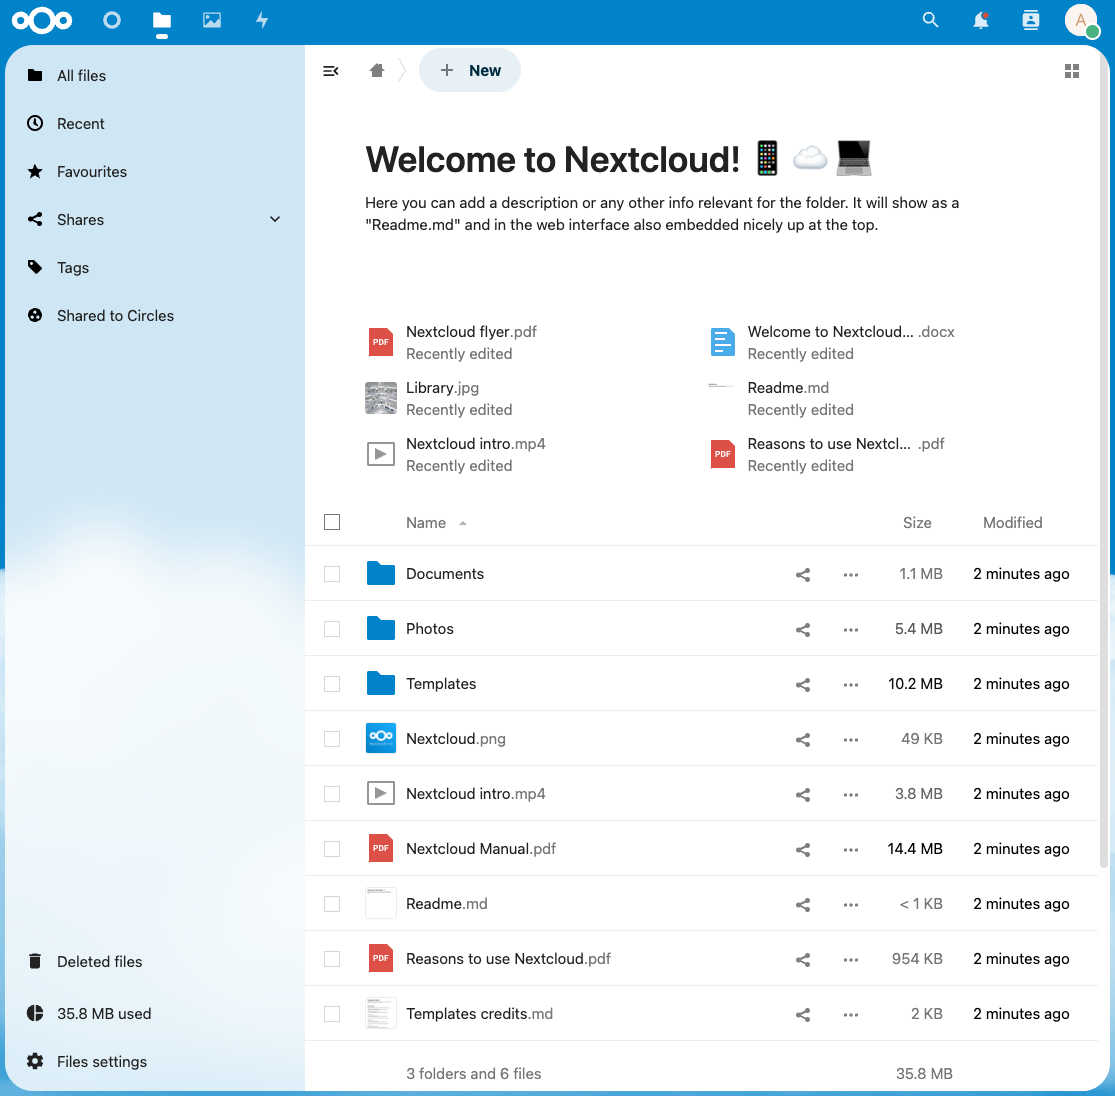Open the Dashboard (circle icon)
The image size is (1115, 1096).
click(111, 21)
